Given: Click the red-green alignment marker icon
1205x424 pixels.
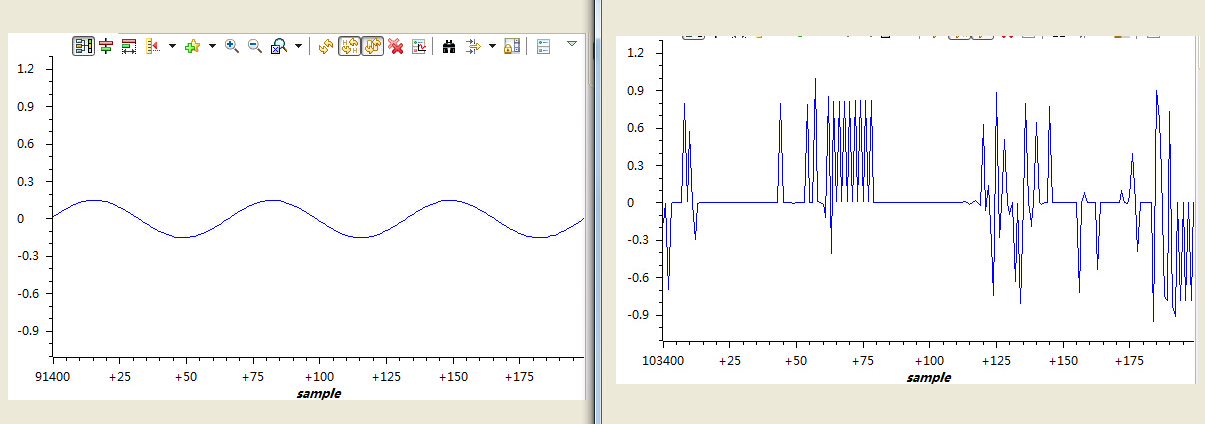Looking at the screenshot, I should point(106,46).
